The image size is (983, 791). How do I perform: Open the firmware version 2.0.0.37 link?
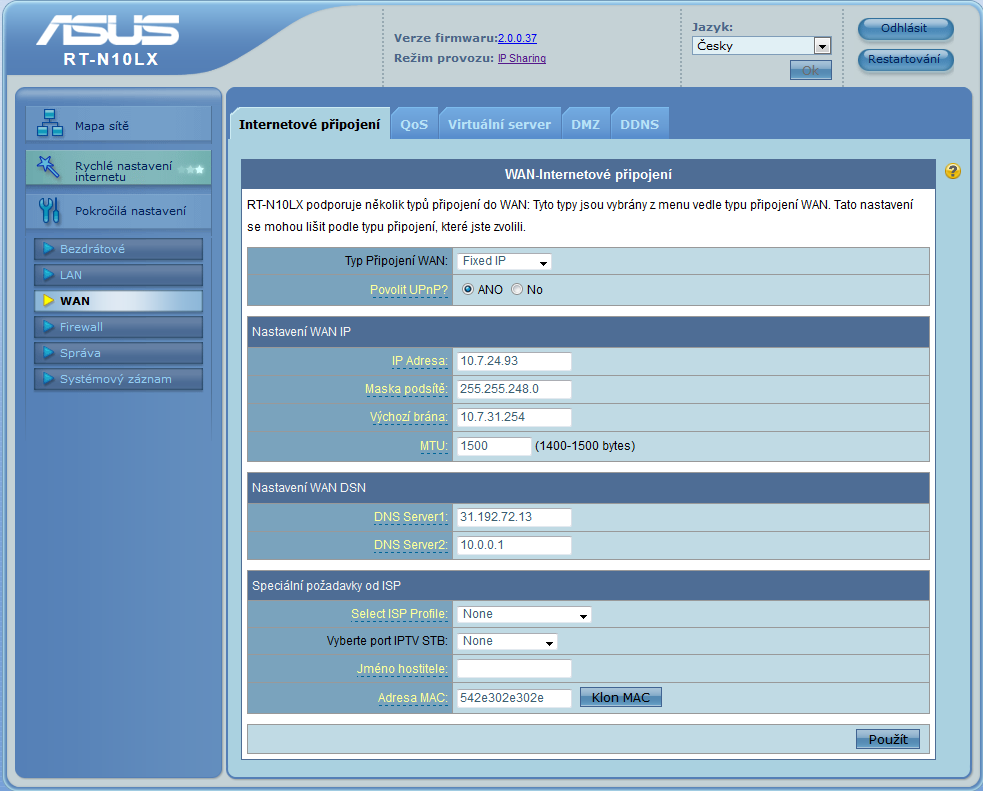(517, 38)
